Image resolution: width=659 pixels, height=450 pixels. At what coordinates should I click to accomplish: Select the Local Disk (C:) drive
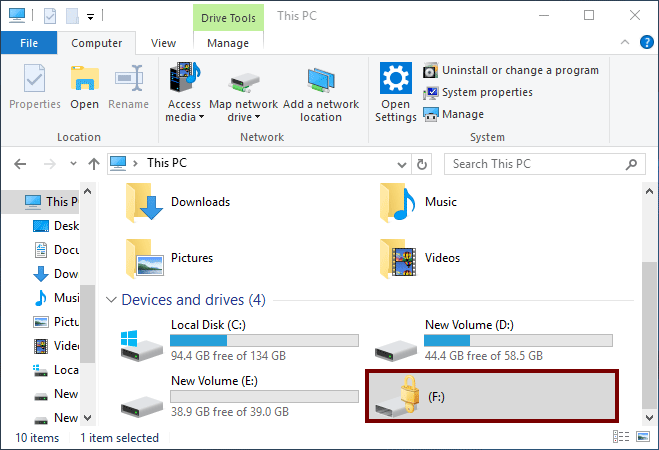(x=240, y=341)
